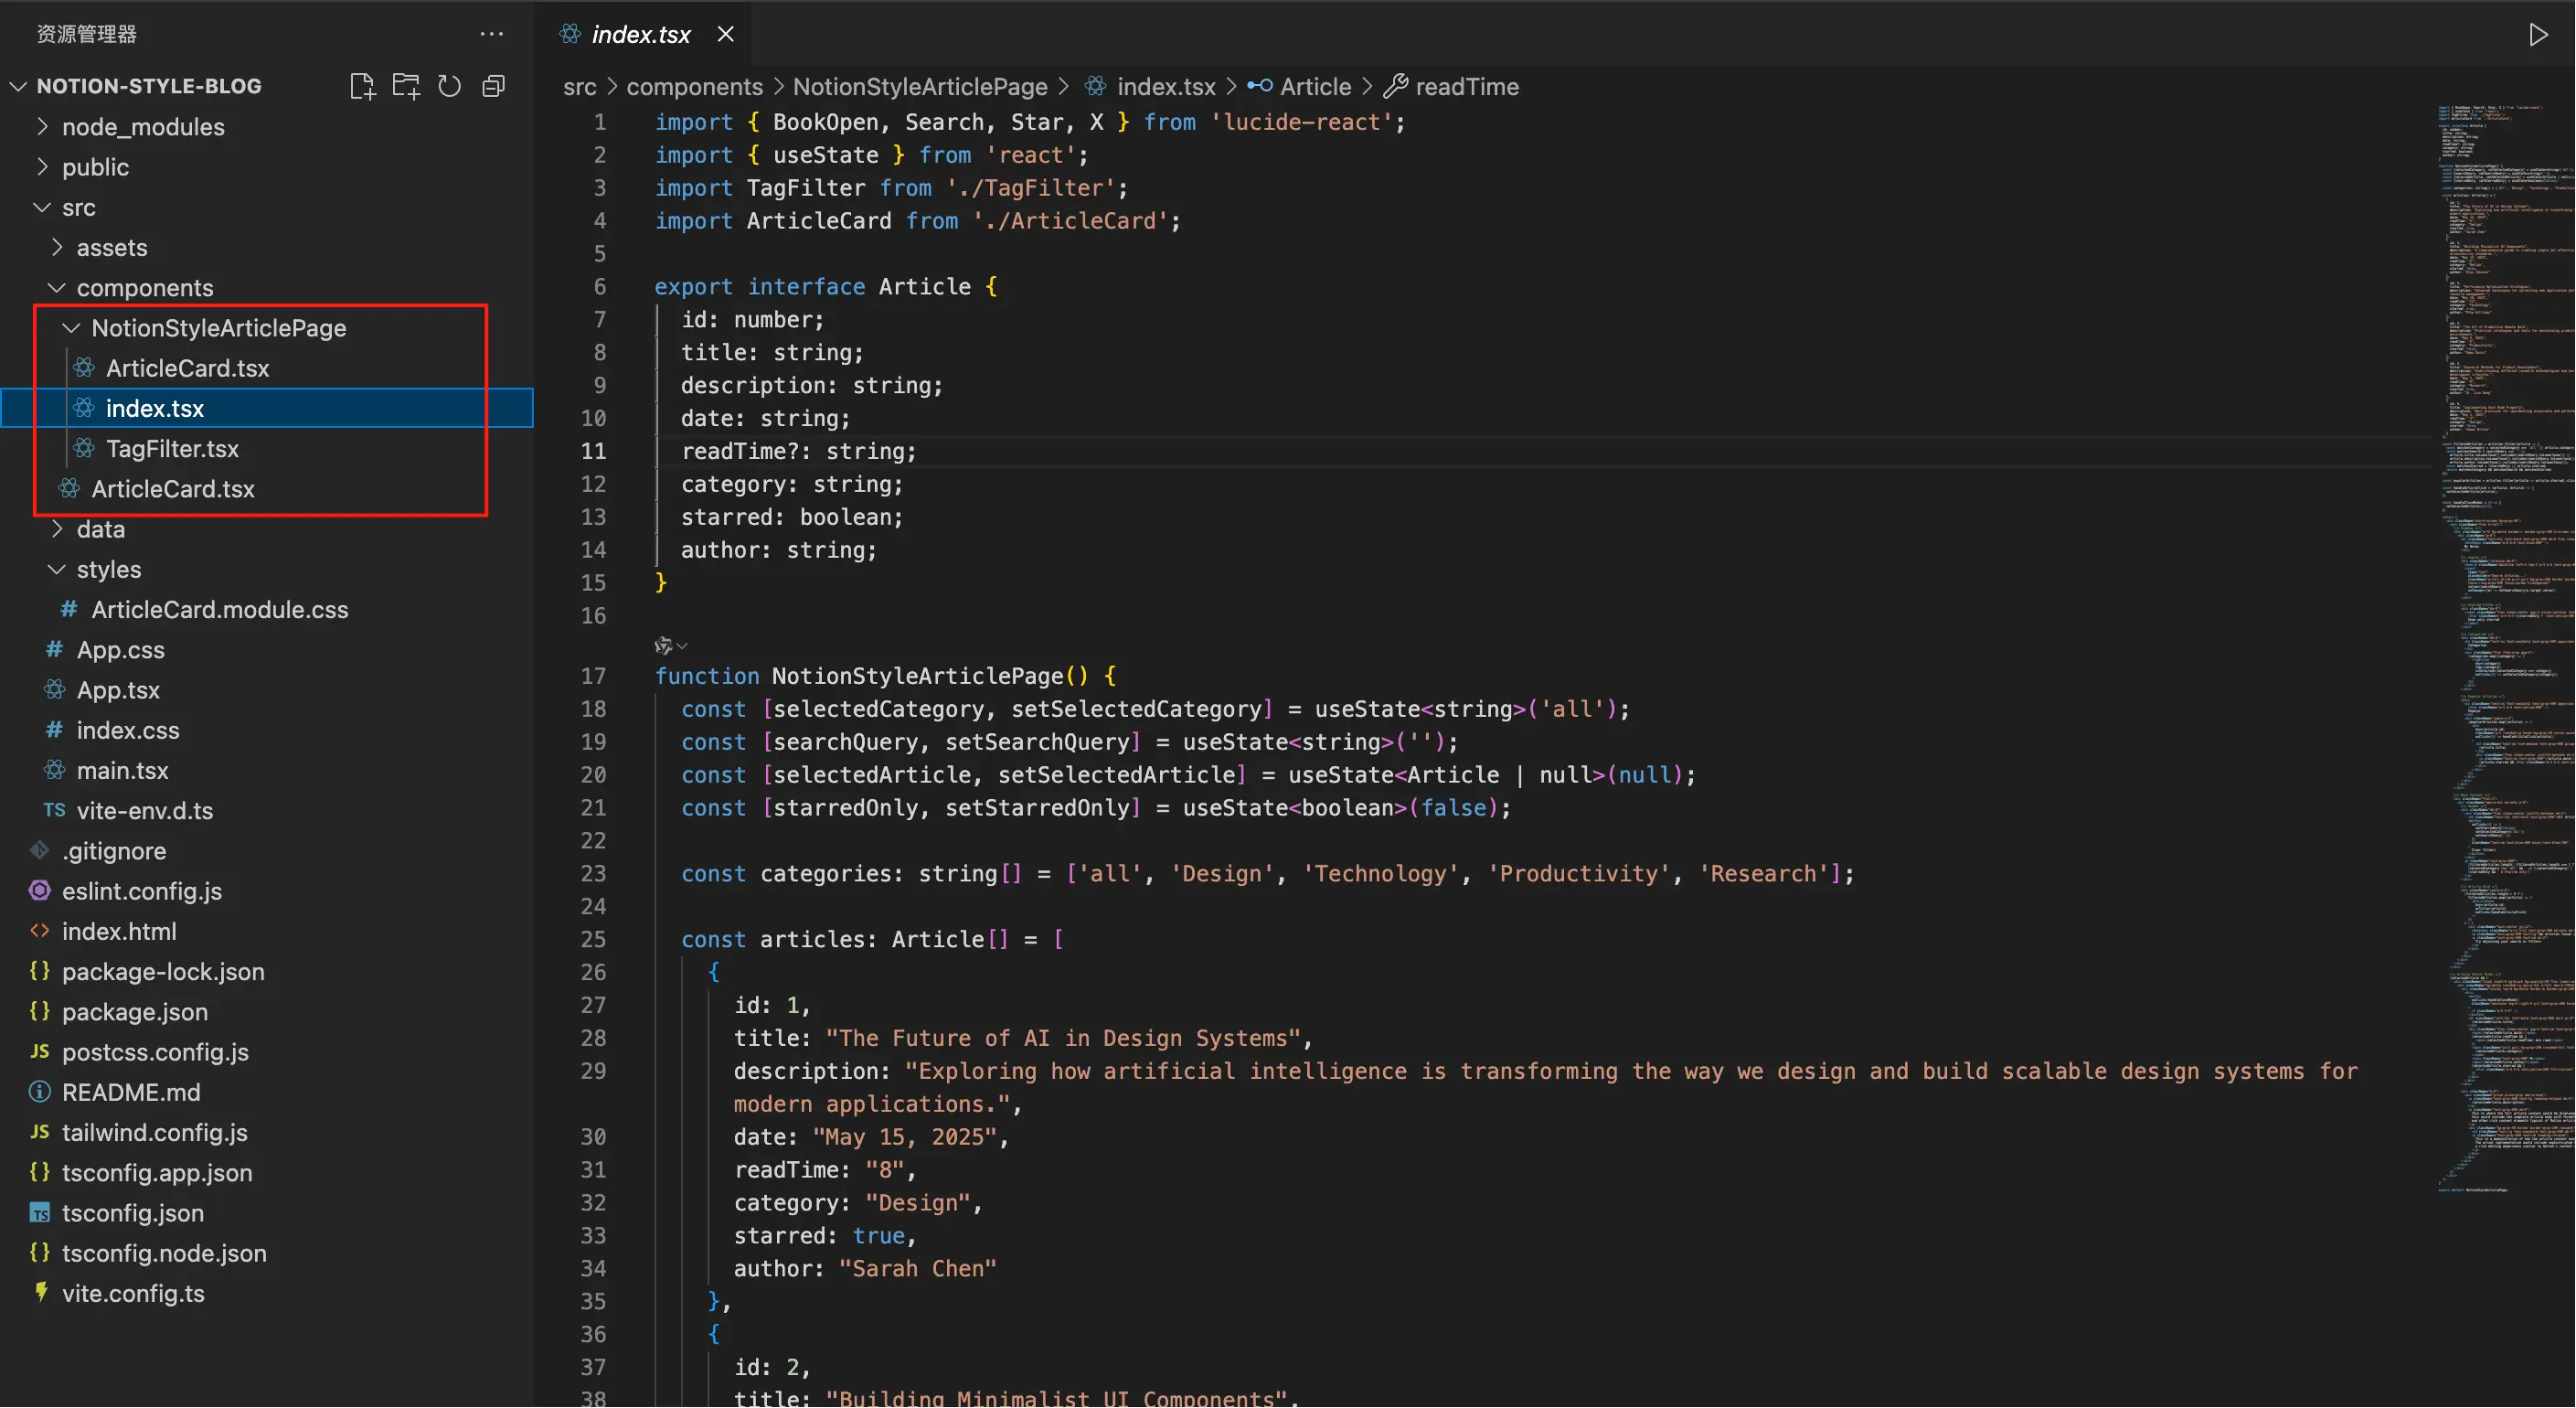
Task: Open index.css file
Action: click(x=127, y=730)
